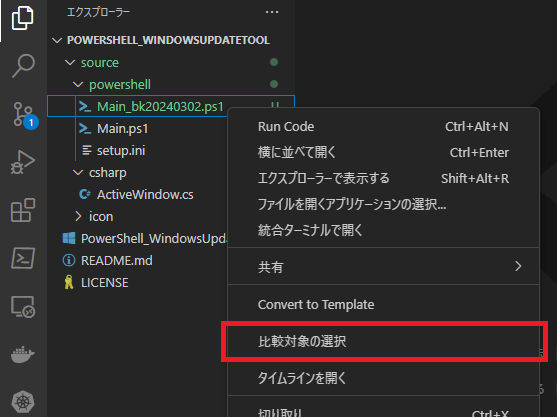Select エクスプローラーで表示する menu entry
This screenshot has width=557, height=417.
383,178
